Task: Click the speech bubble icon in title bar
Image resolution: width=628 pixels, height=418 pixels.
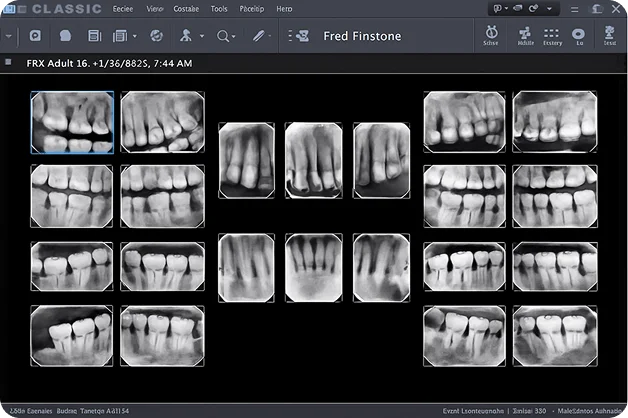Action: coord(497,8)
